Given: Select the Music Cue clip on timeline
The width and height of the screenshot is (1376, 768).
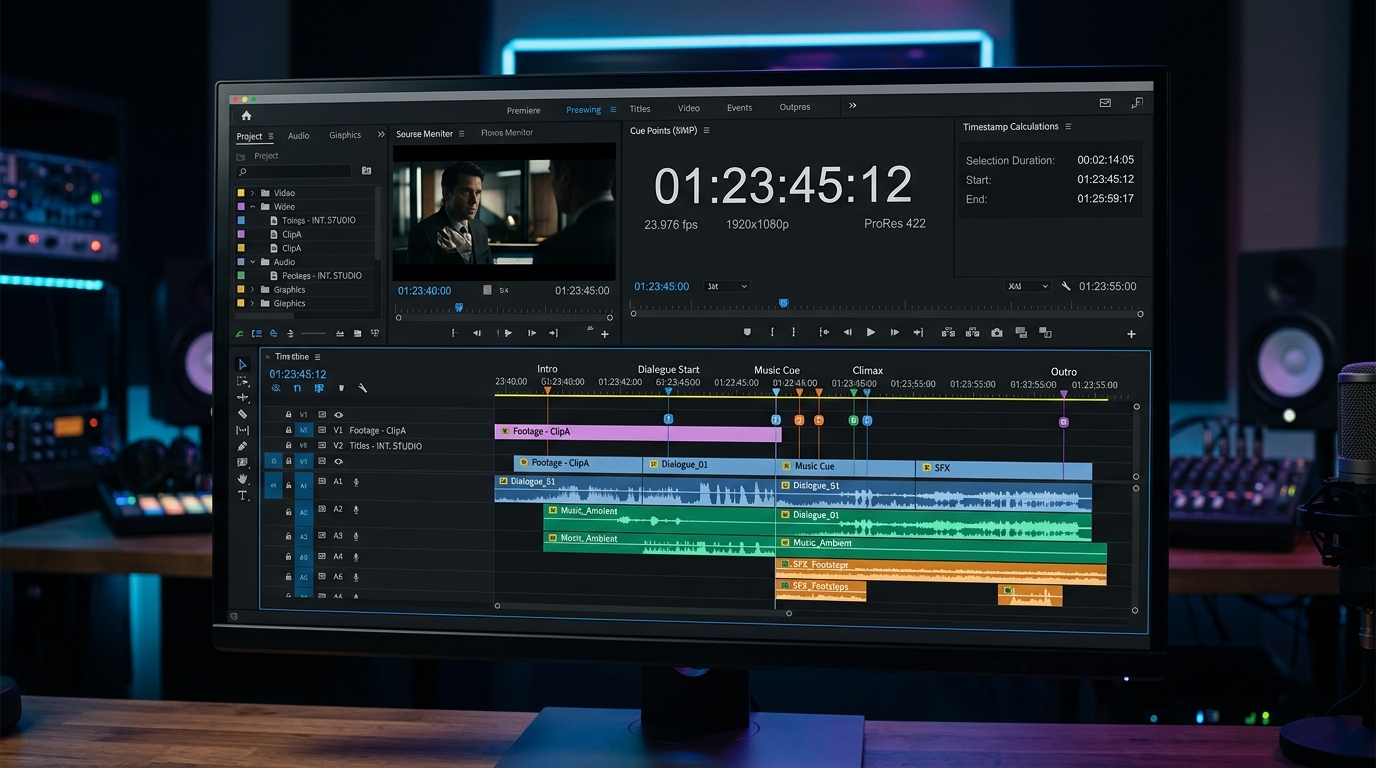Looking at the screenshot, I should [x=846, y=466].
